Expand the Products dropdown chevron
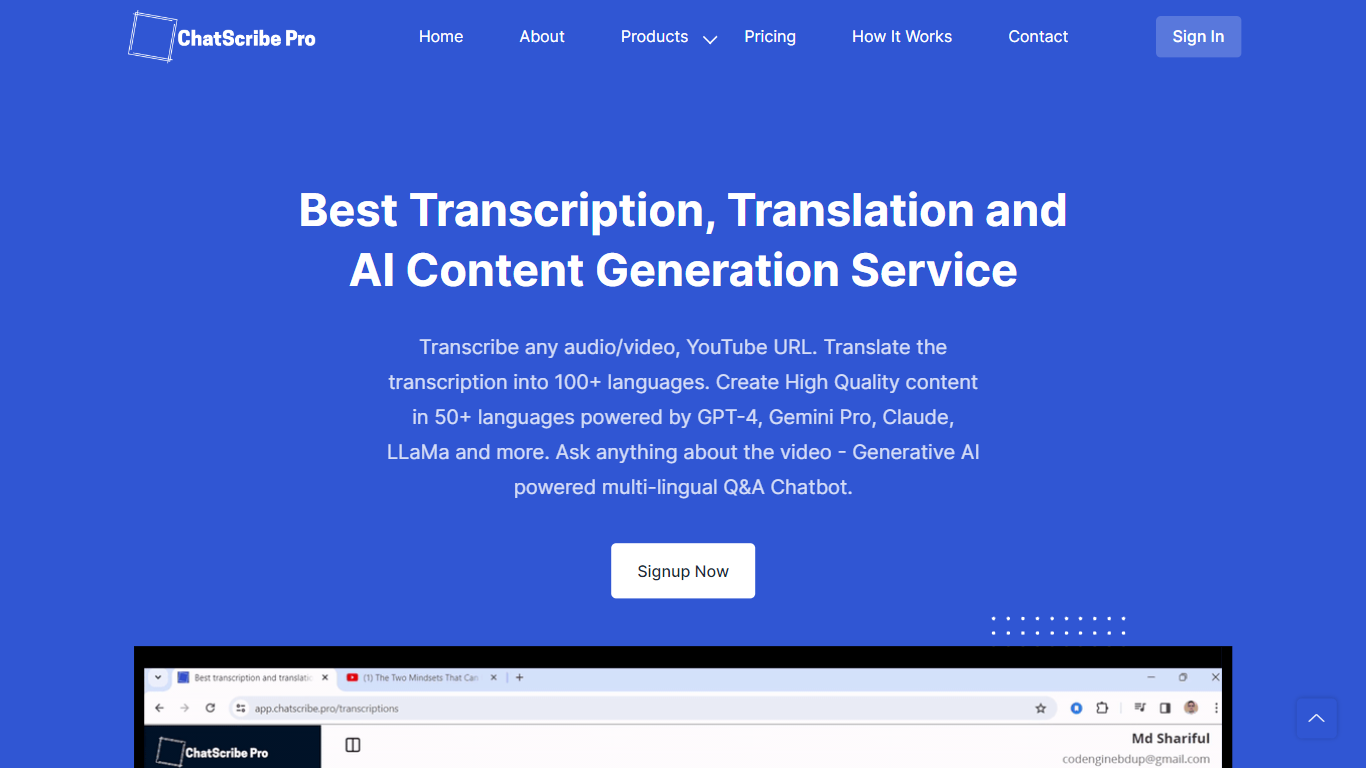 [x=710, y=40]
